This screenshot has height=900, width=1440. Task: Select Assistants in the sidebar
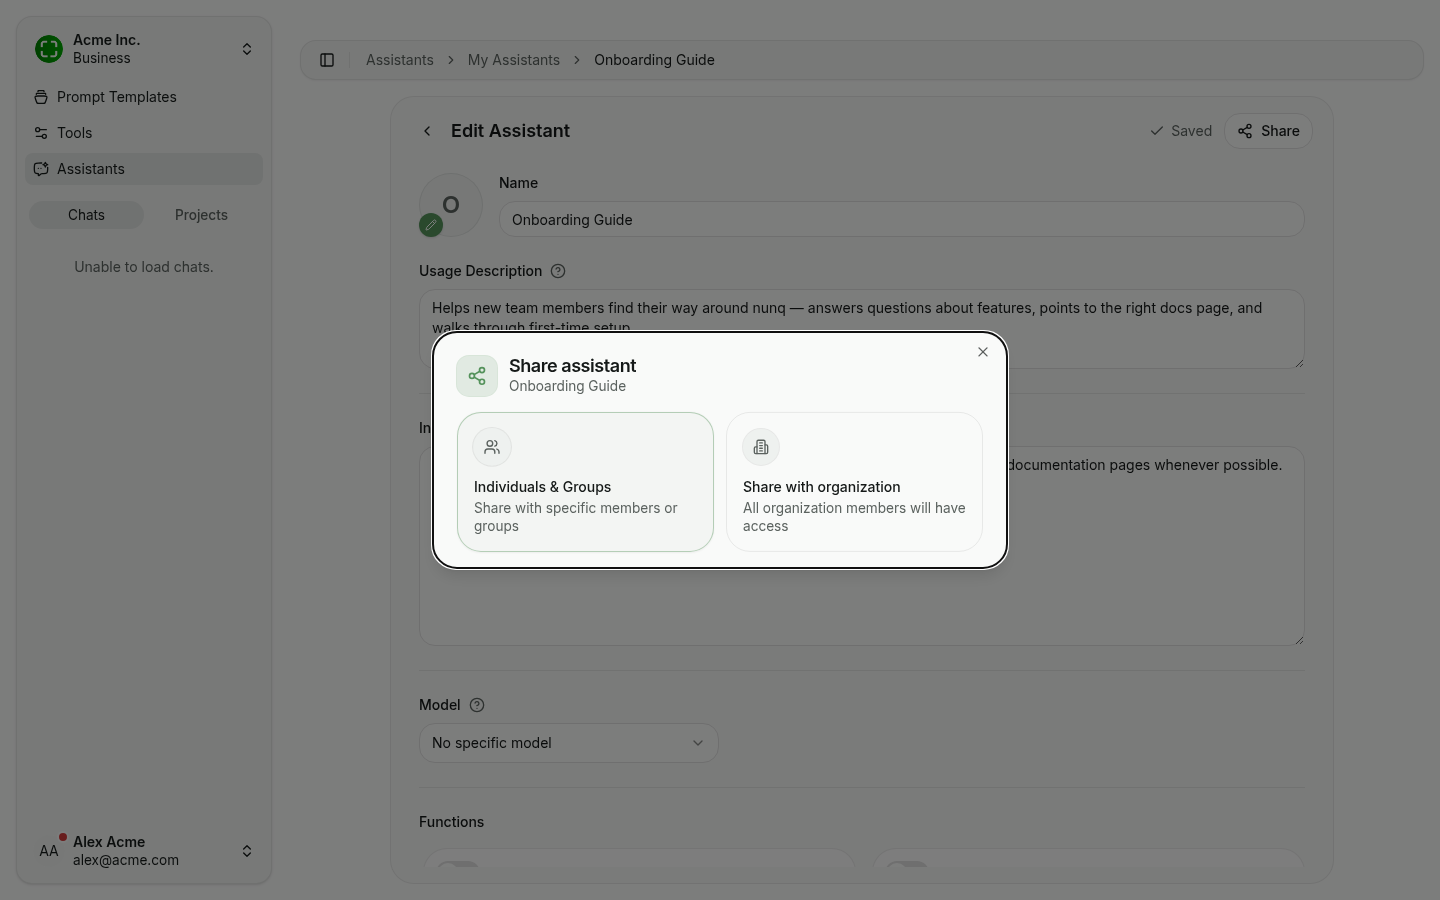144,169
